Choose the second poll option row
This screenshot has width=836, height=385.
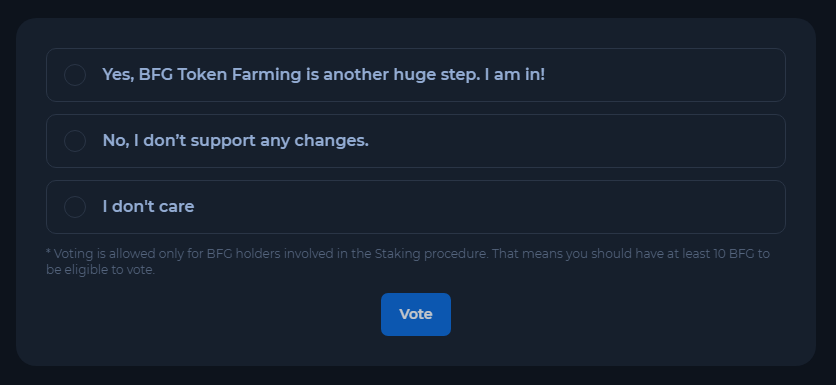(416, 141)
